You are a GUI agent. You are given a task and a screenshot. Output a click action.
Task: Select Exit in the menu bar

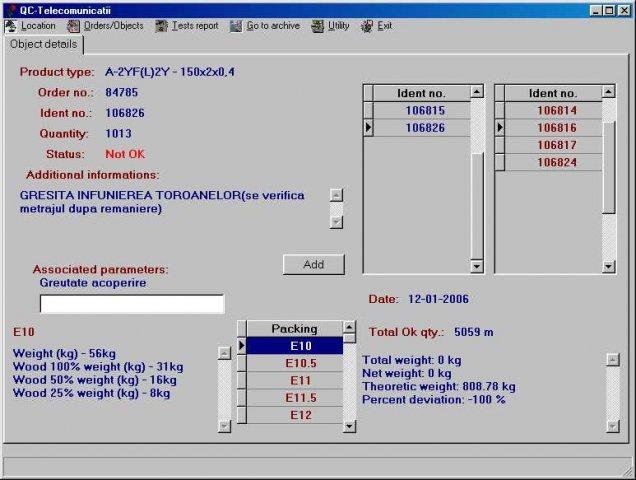385,26
